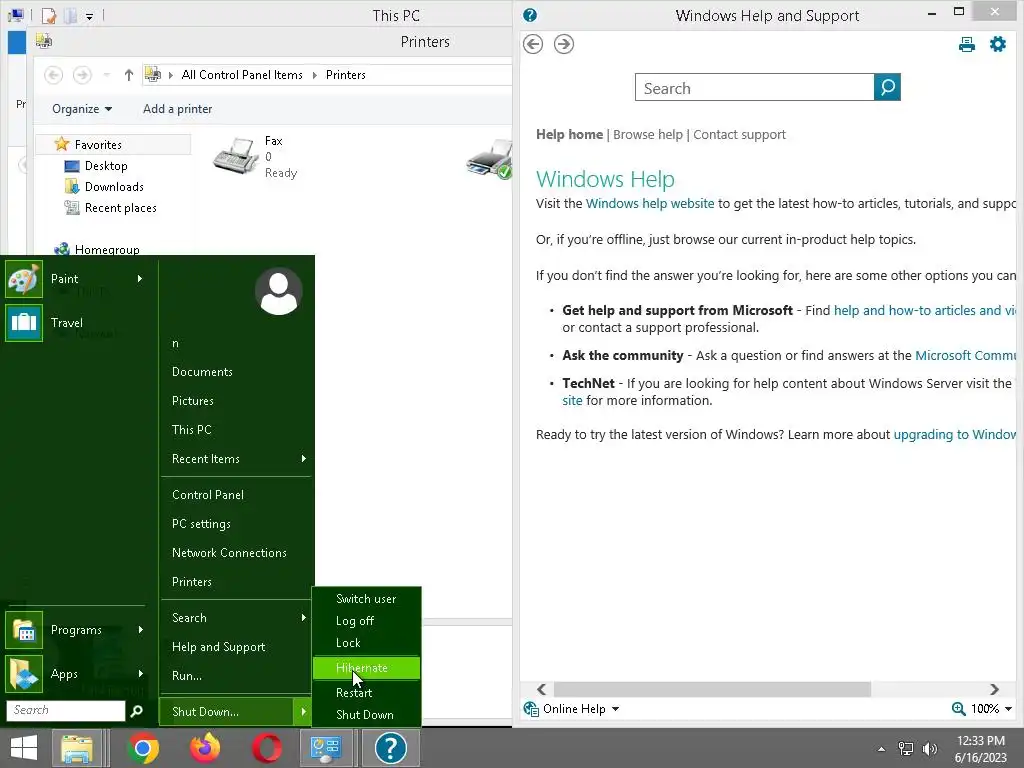Open the Windows help website link
1024x768 pixels.
[x=650, y=204]
